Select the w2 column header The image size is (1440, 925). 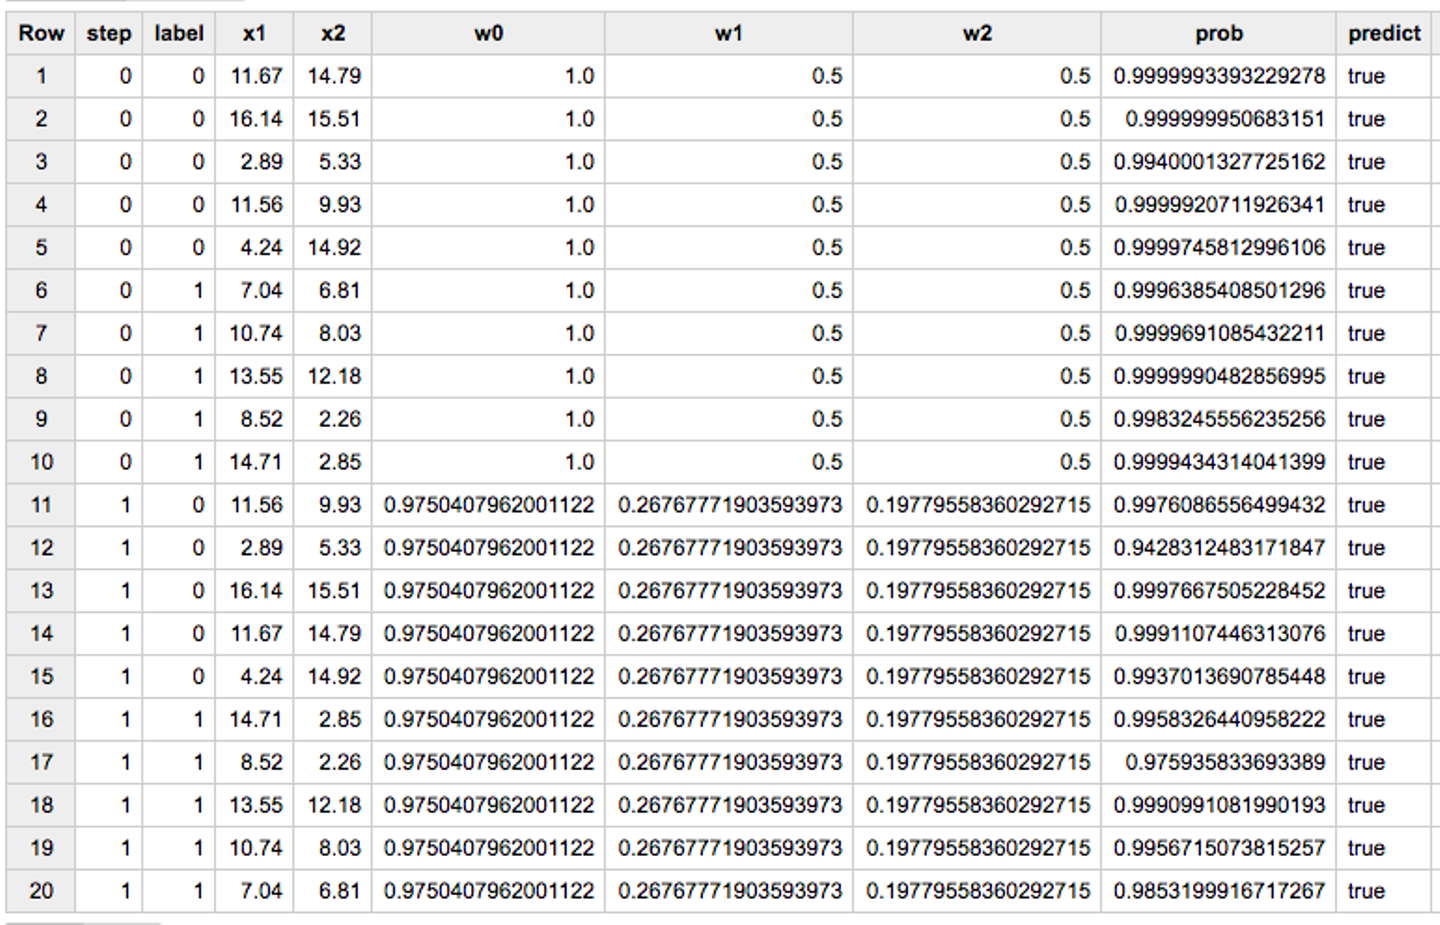click(x=977, y=33)
